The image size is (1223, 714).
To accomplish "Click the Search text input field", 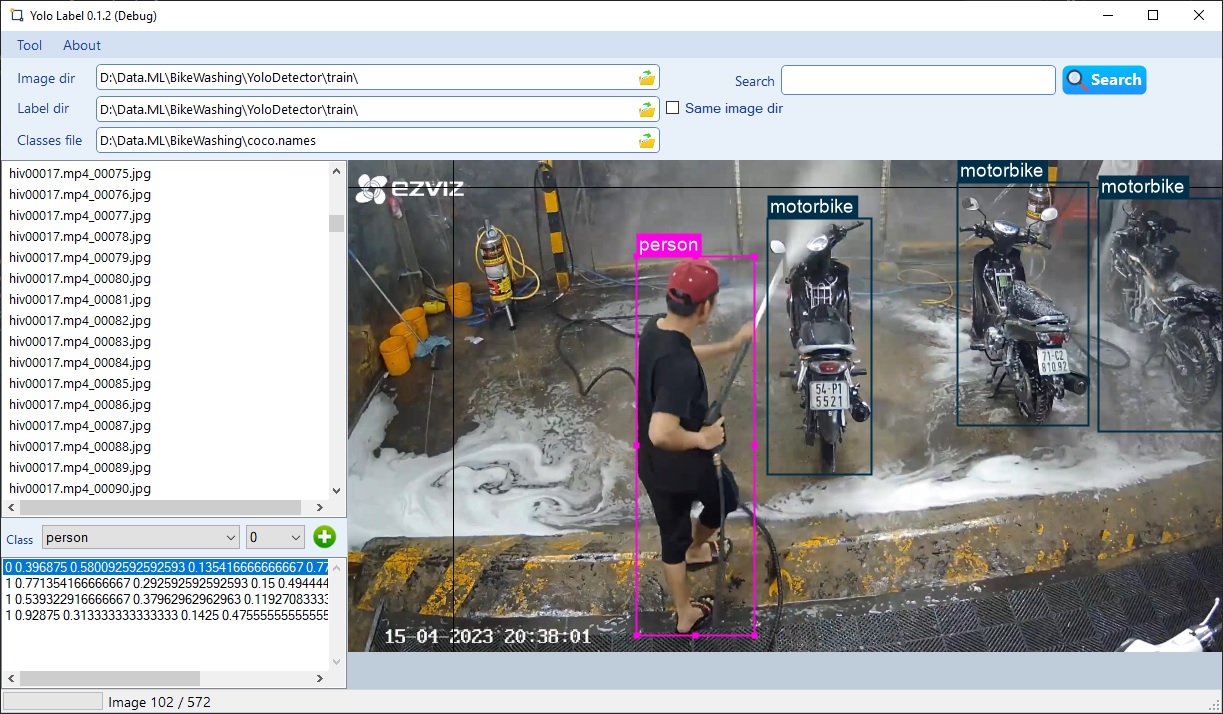I will (917, 80).
